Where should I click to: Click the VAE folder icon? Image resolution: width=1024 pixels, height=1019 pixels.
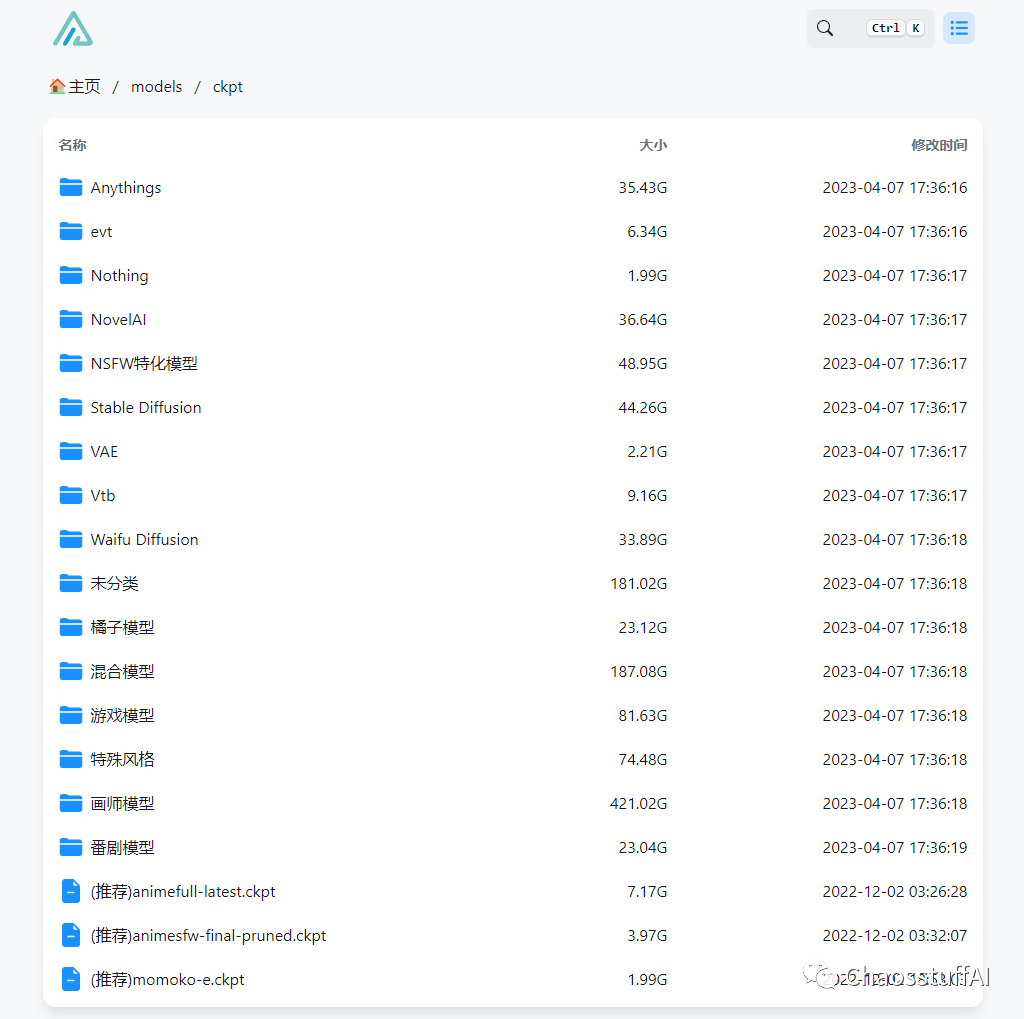pos(71,451)
